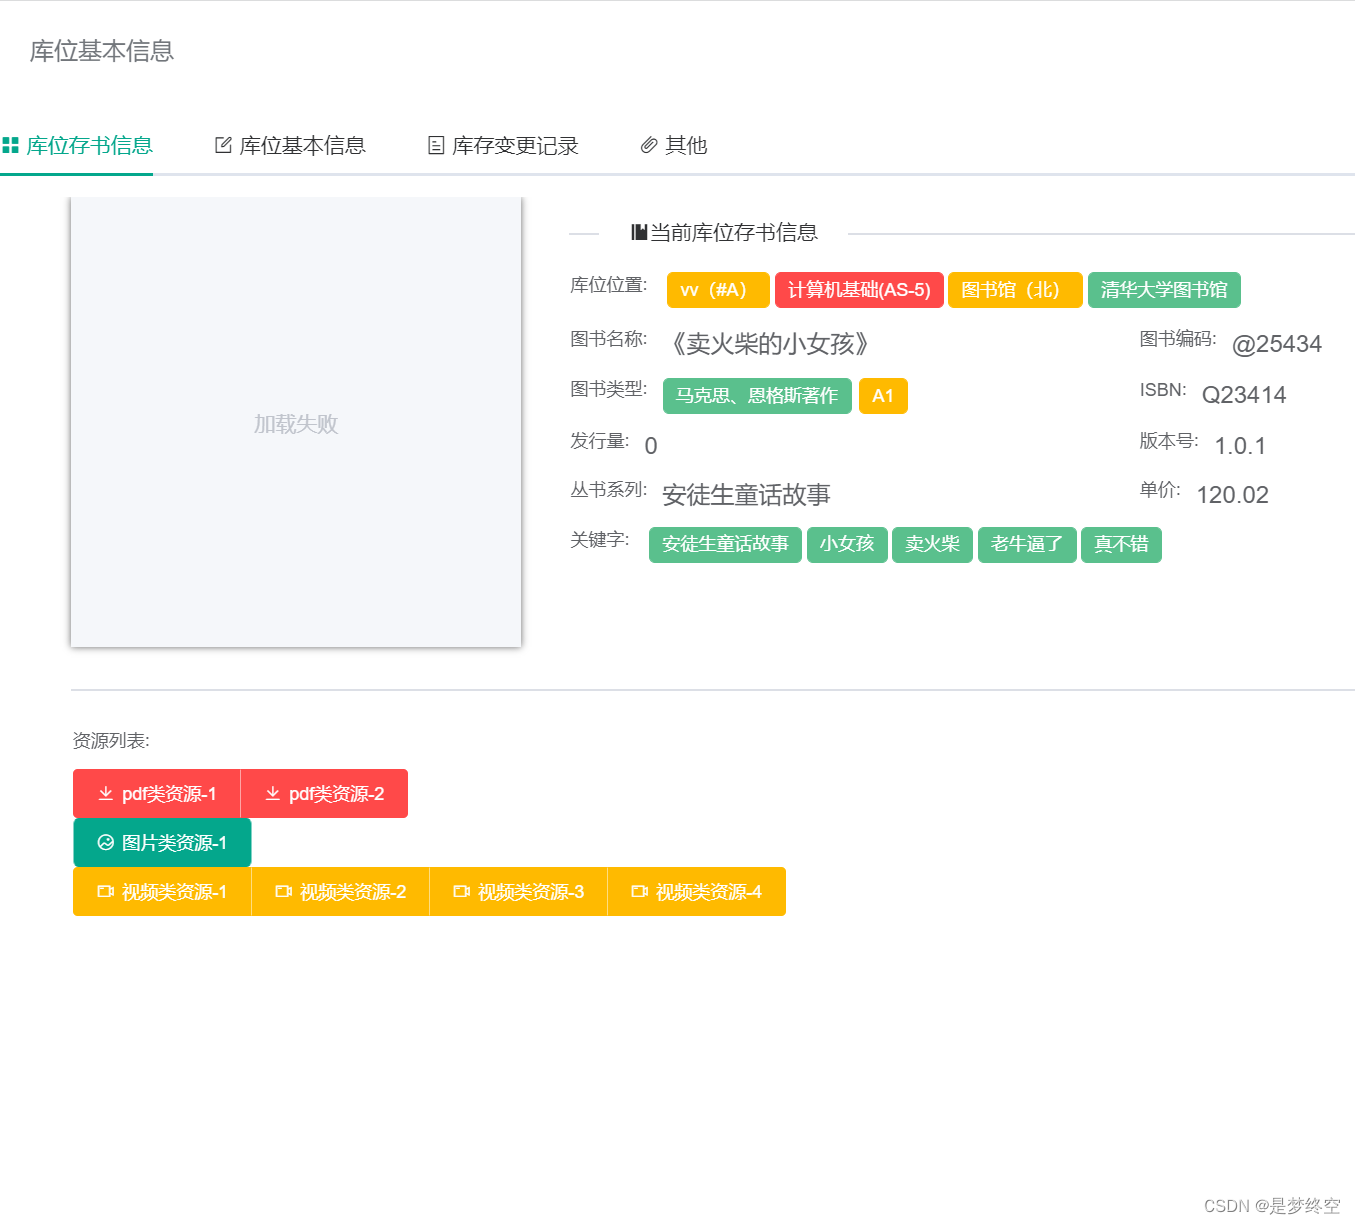Viewport: 1355px width, 1224px height.
Task: Click the 卖火柴 keyword tag
Action: pyautogui.click(x=932, y=545)
